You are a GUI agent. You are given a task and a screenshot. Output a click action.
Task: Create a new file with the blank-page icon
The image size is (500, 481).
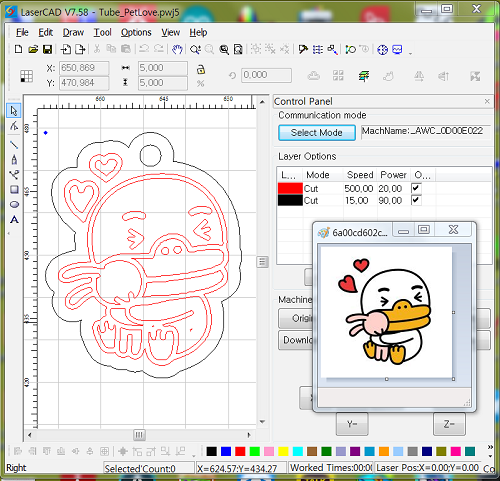click(x=19, y=49)
